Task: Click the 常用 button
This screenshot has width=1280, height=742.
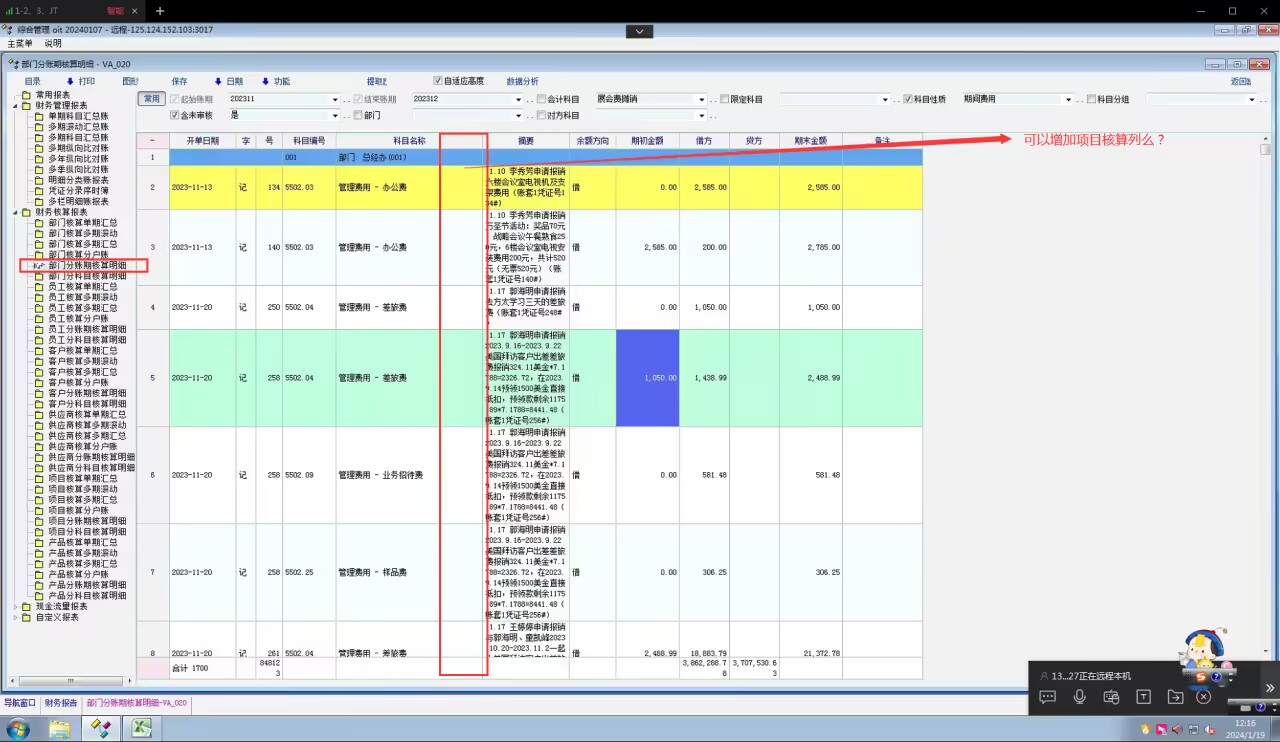Action: click(x=150, y=100)
